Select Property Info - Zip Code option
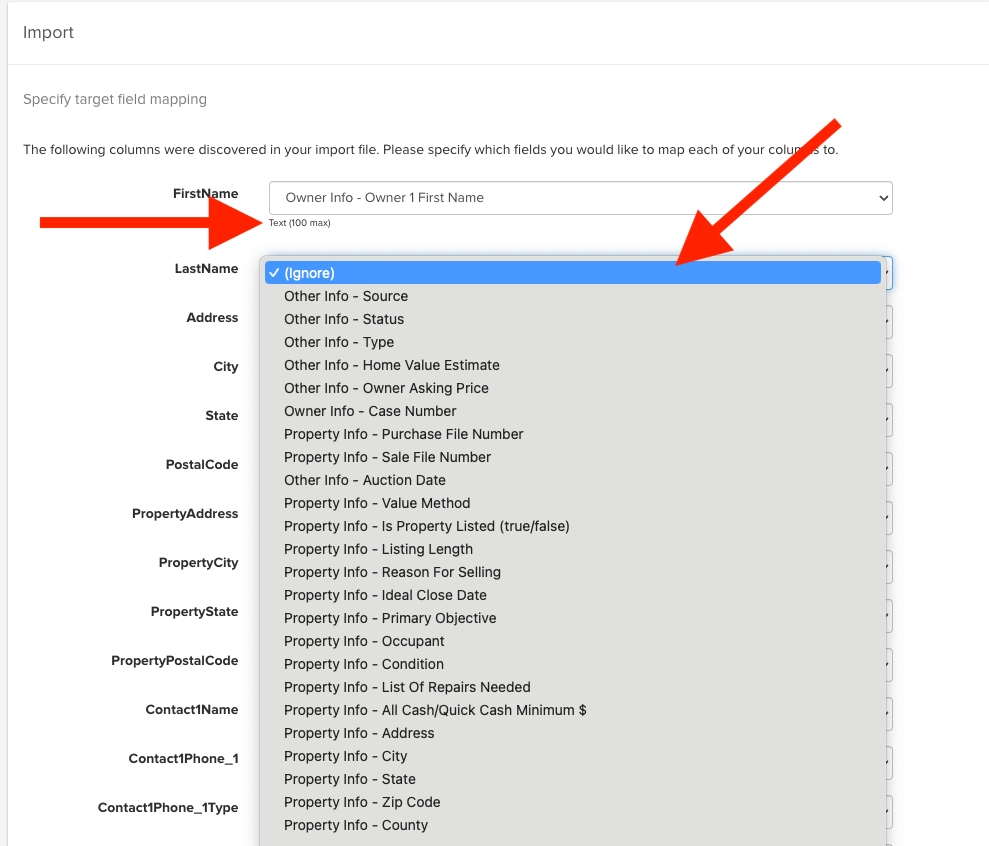Screen dimensions: 989x846 click(x=362, y=802)
